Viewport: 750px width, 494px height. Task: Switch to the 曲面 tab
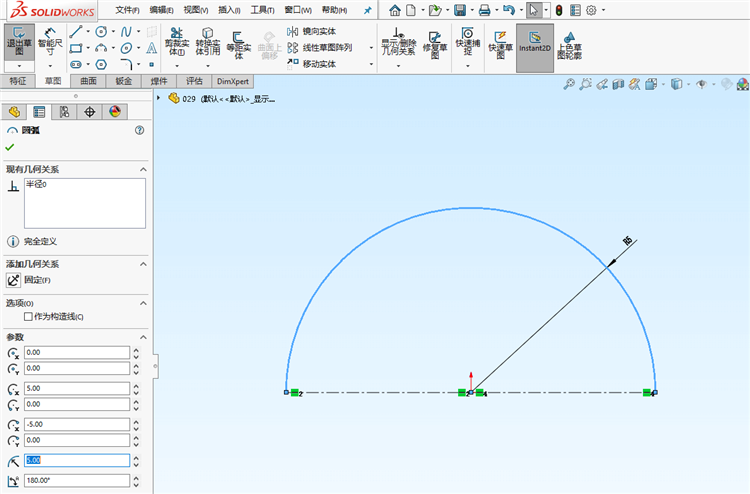click(x=88, y=81)
